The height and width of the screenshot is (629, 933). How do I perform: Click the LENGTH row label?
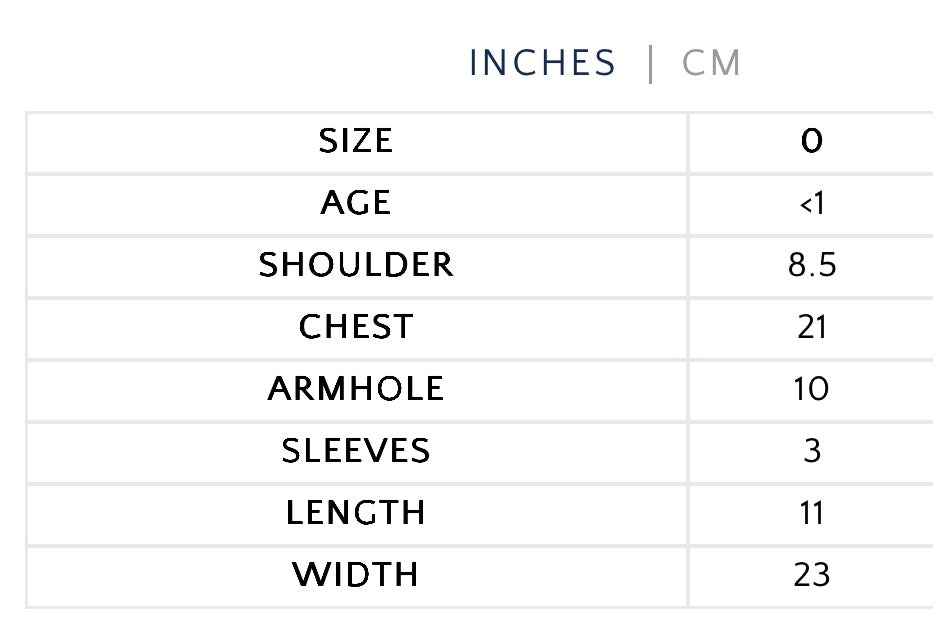click(x=356, y=513)
